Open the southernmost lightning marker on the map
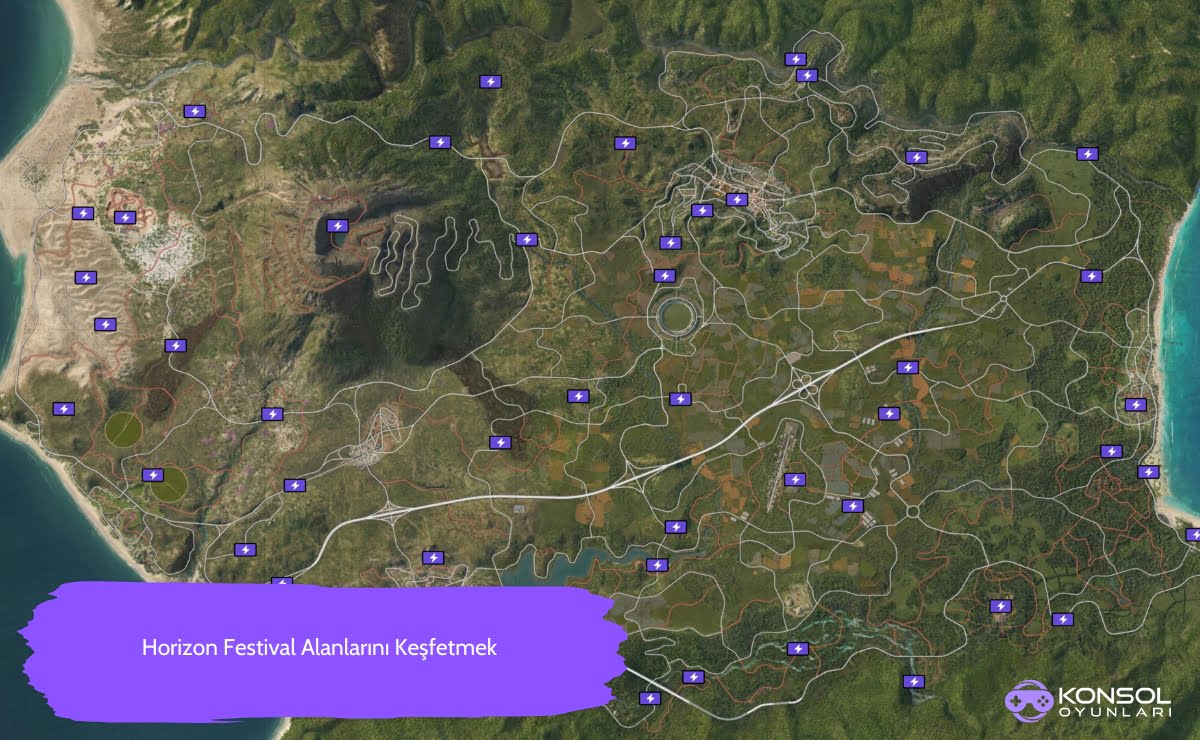This screenshot has height=740, width=1200. tap(650, 698)
